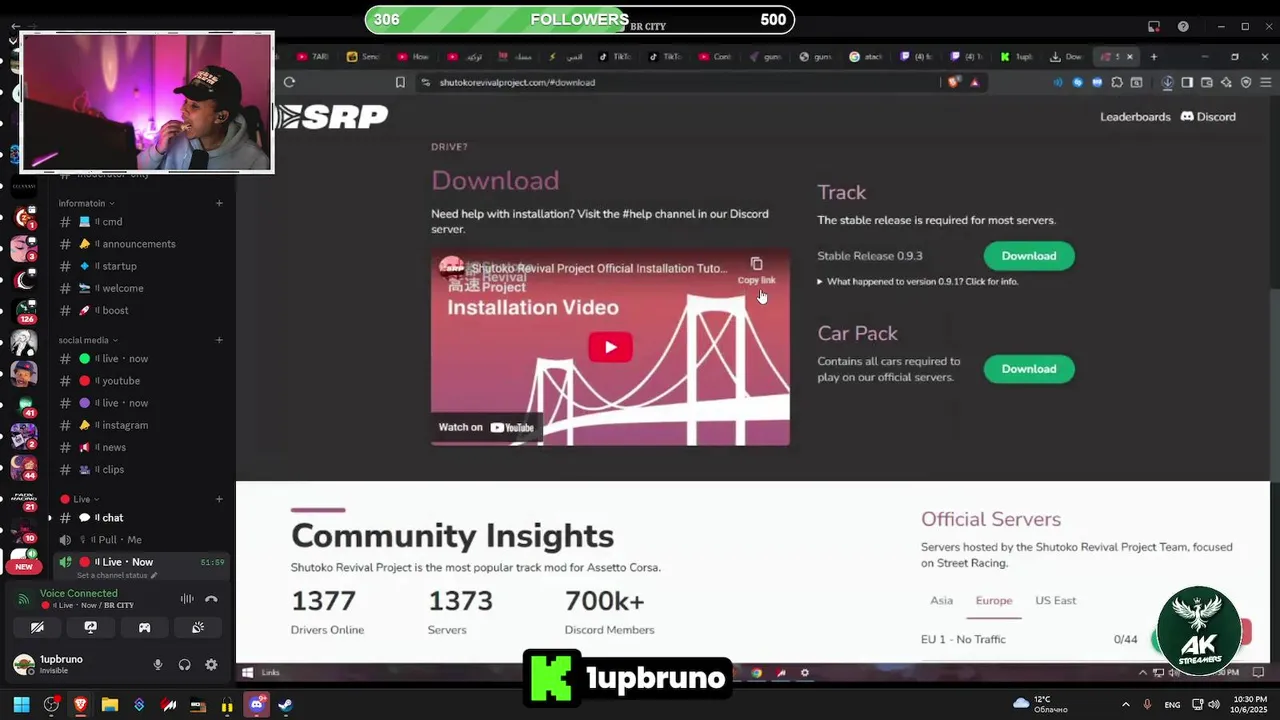
Task: Open the browser hamburger menu
Action: (1264, 82)
